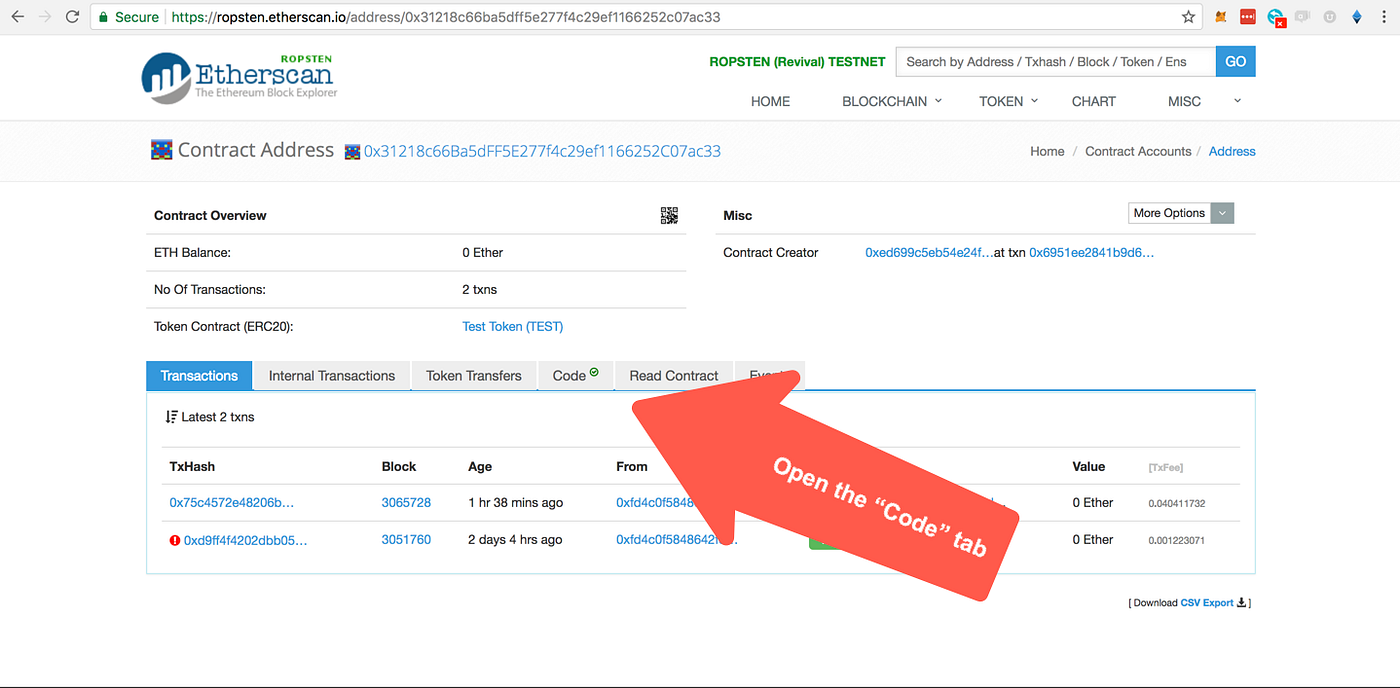Show the contract address QR code
The height and width of the screenshot is (688, 1400).
pos(669,215)
